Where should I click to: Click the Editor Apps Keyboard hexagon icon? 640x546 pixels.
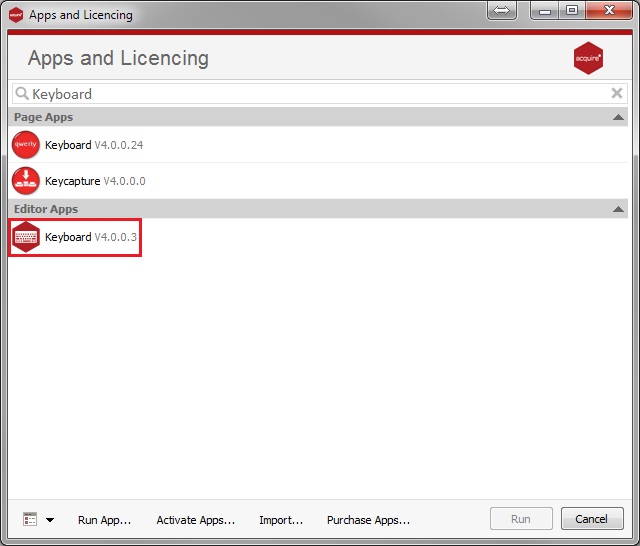(x=26, y=237)
